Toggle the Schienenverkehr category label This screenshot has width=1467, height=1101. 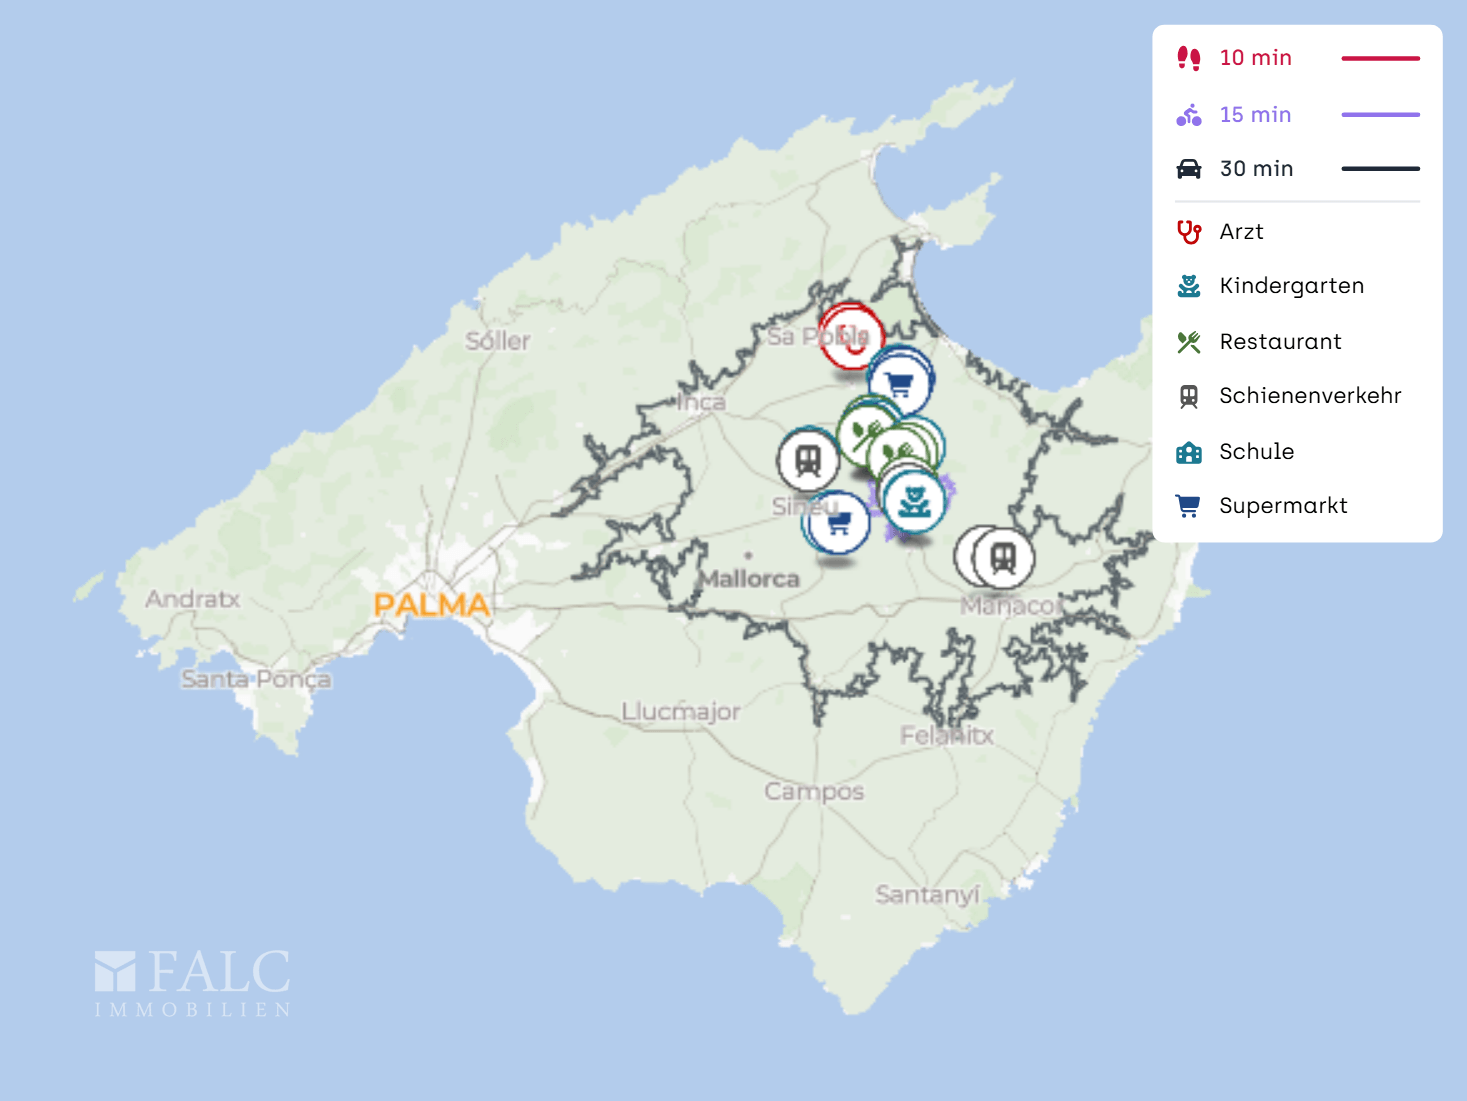[x=1310, y=396]
